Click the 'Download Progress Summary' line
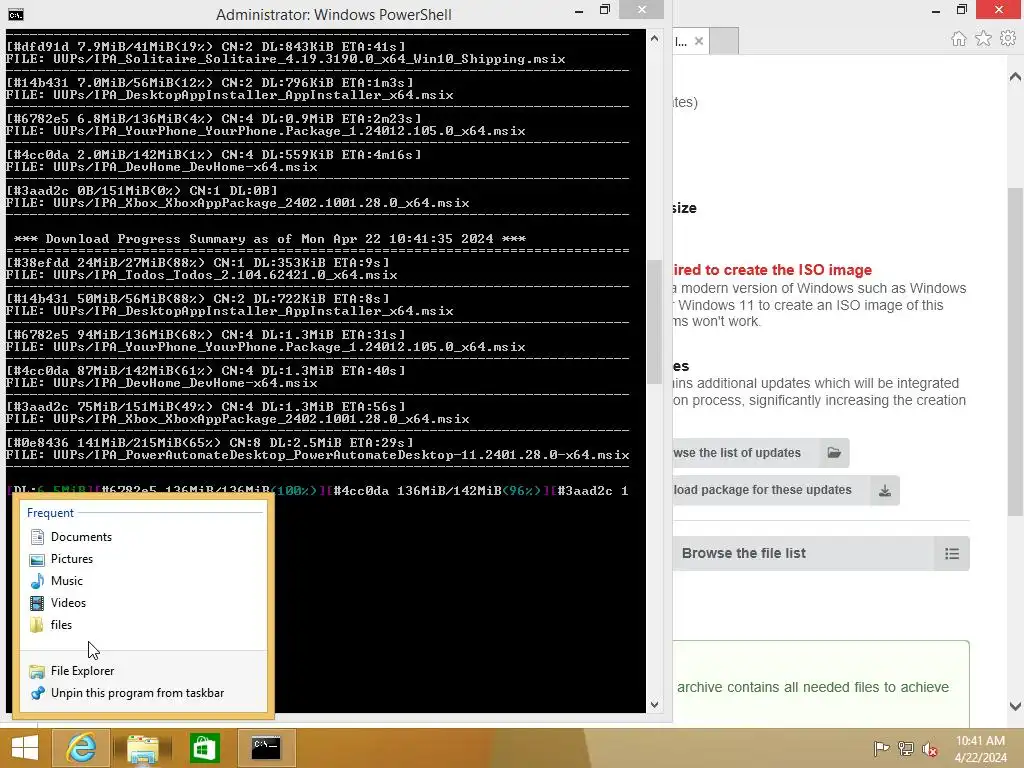Image resolution: width=1024 pixels, height=768 pixels. click(x=270, y=239)
